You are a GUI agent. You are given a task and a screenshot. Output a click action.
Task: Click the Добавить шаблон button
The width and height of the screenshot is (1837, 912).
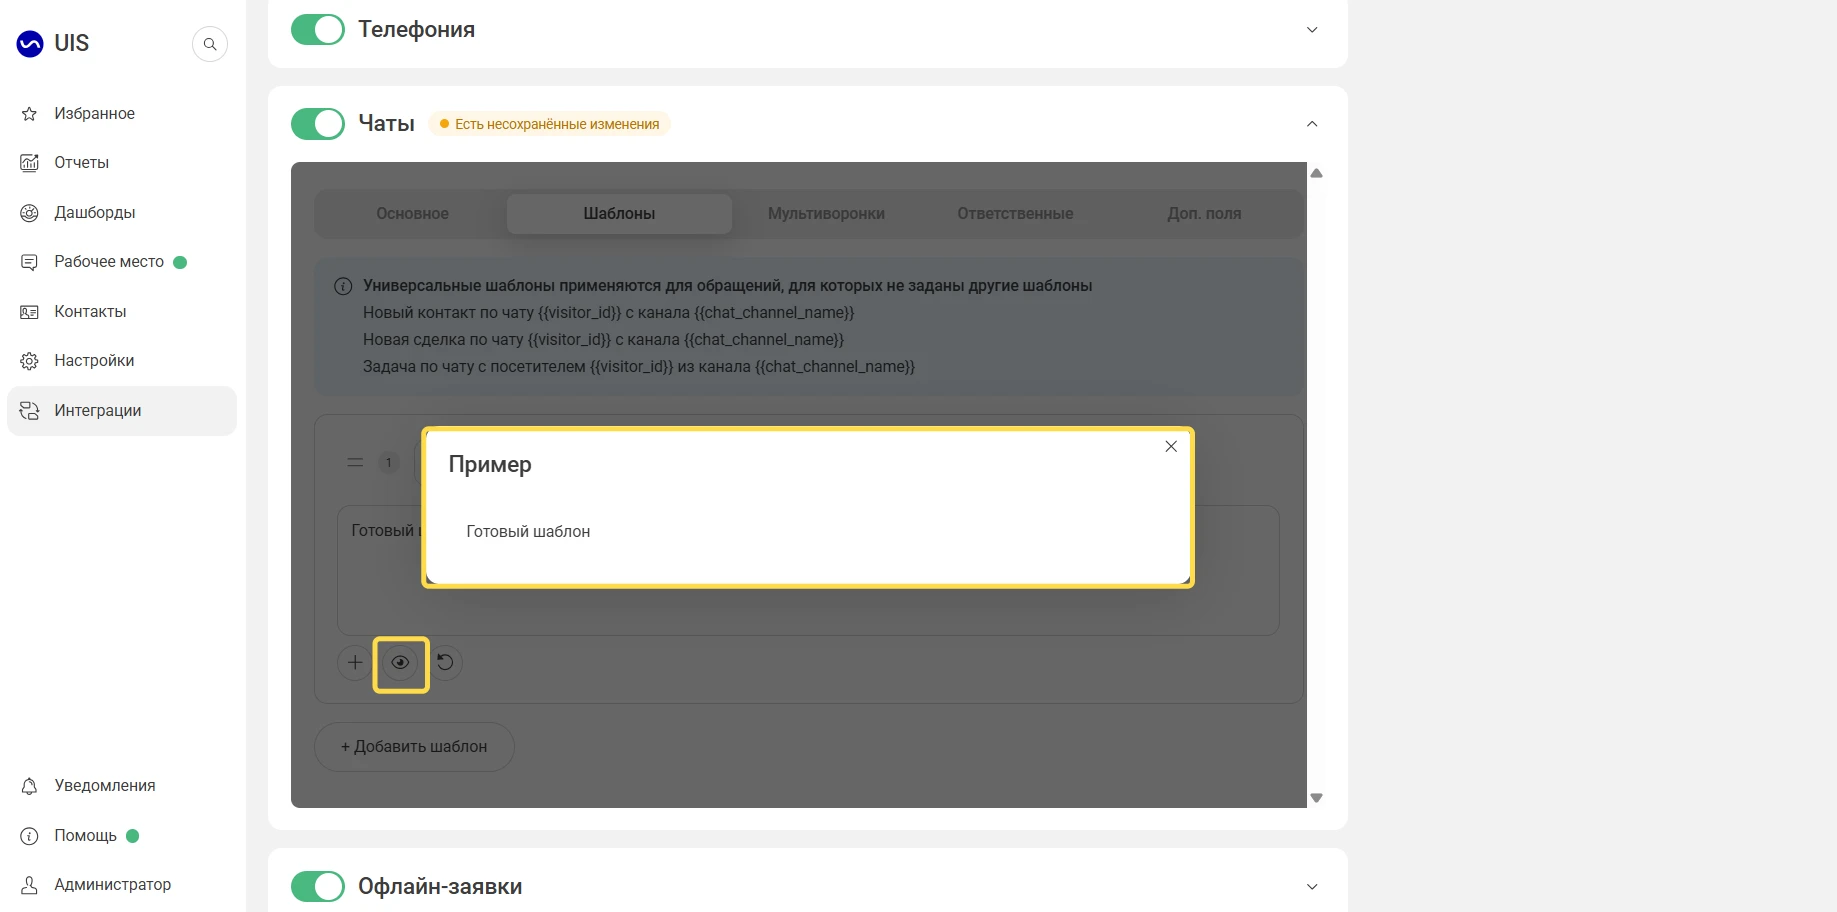[414, 747]
